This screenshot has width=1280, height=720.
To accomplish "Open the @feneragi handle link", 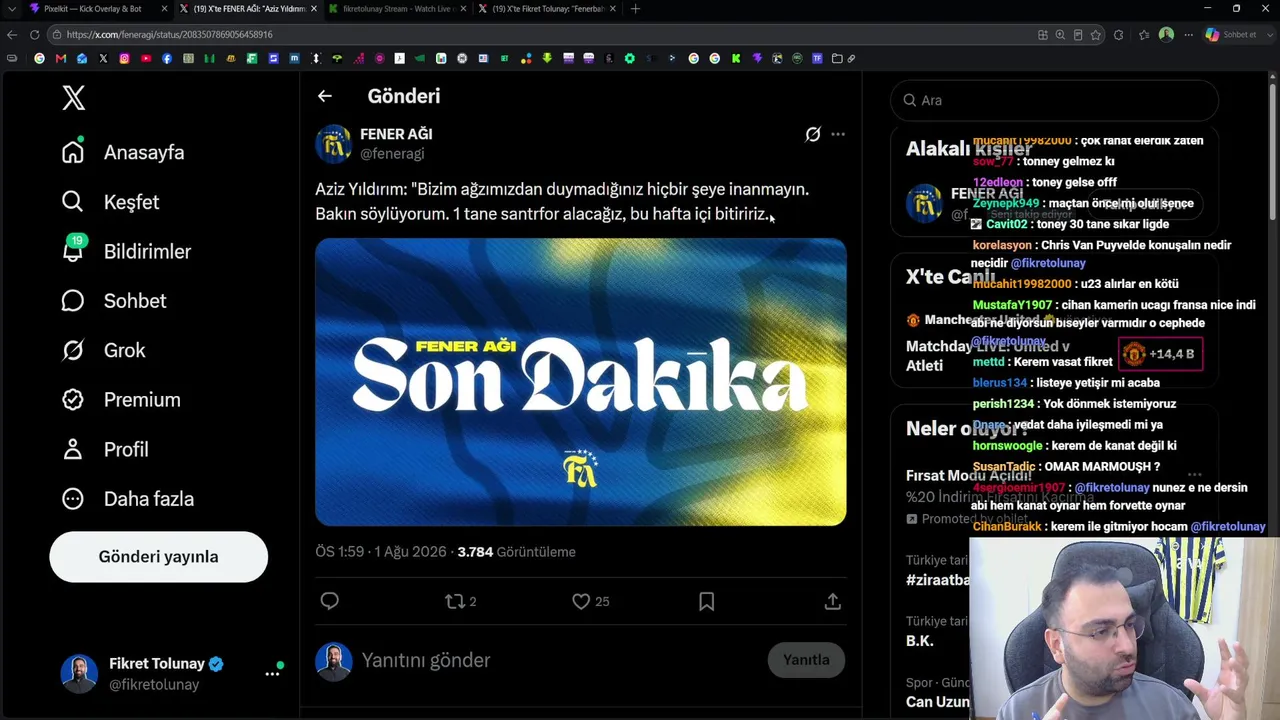I will [x=392, y=154].
